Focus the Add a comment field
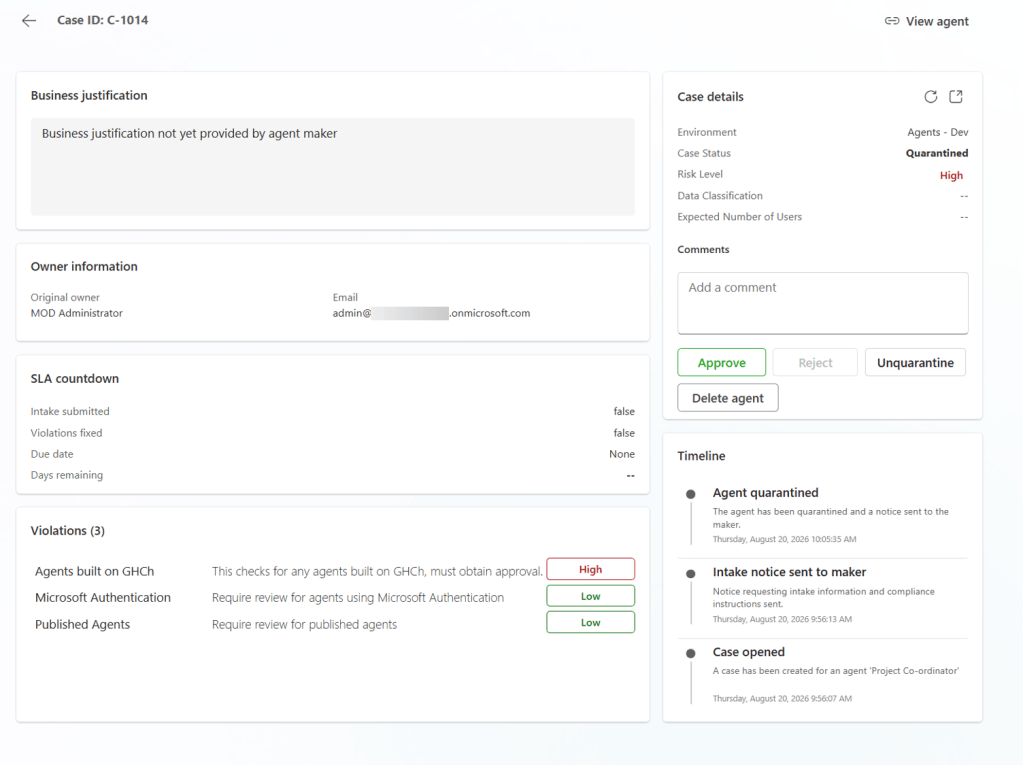1023x765 pixels. pyautogui.click(x=823, y=303)
